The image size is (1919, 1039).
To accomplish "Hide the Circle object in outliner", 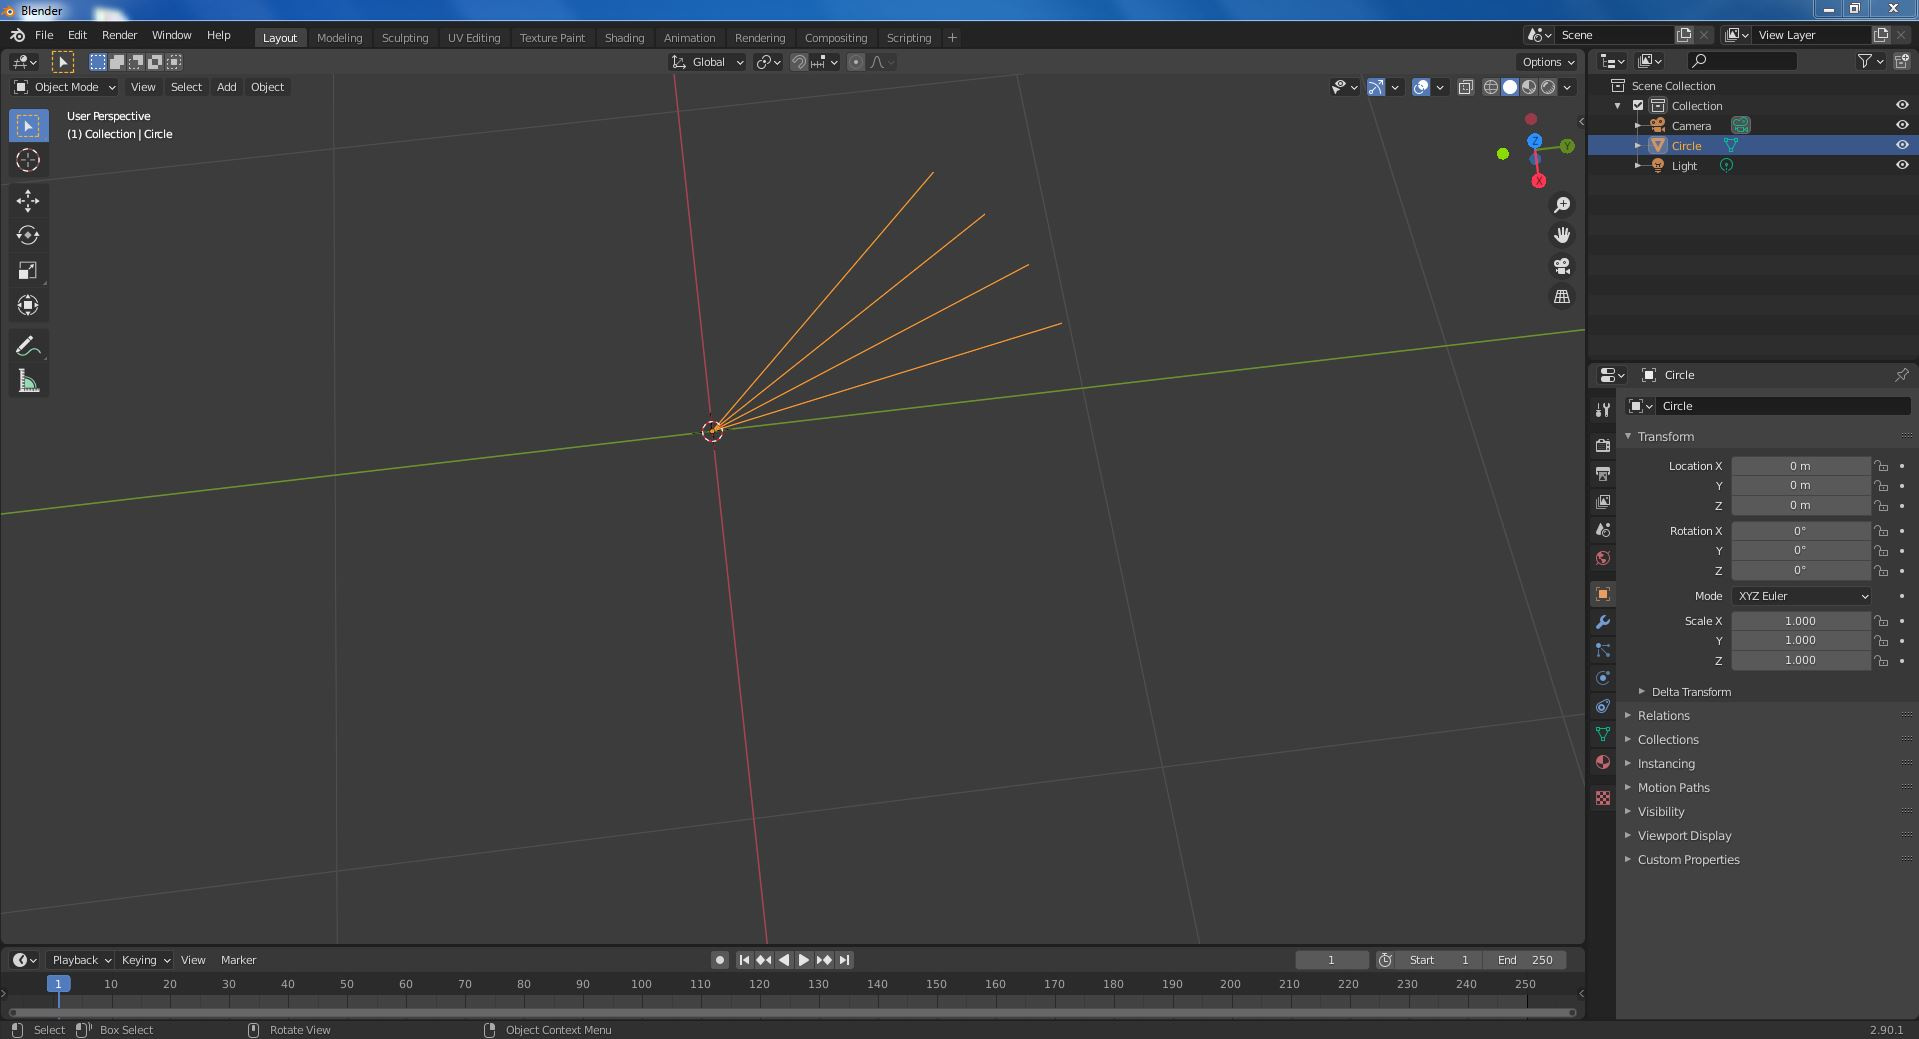I will click(x=1902, y=146).
